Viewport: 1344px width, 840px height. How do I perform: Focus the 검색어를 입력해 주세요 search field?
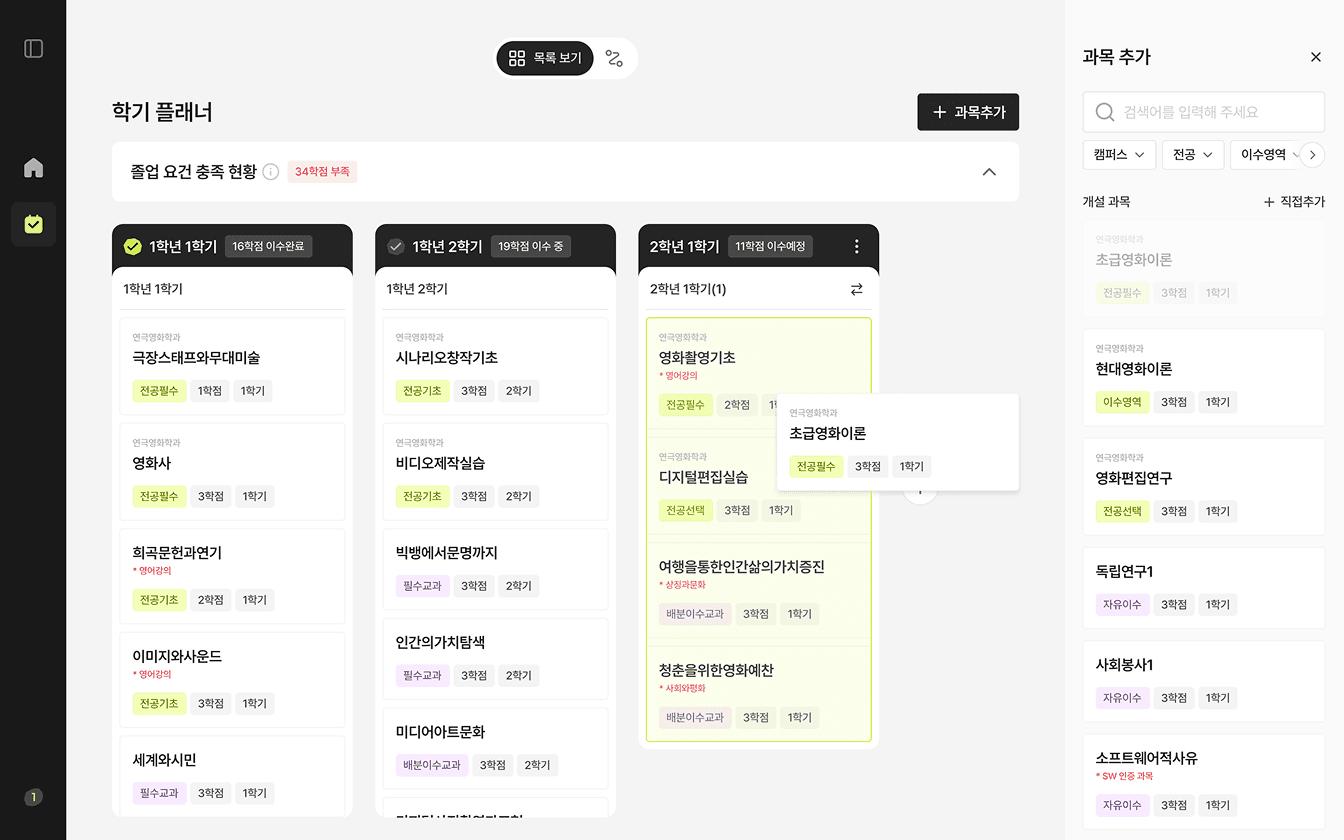point(1204,112)
